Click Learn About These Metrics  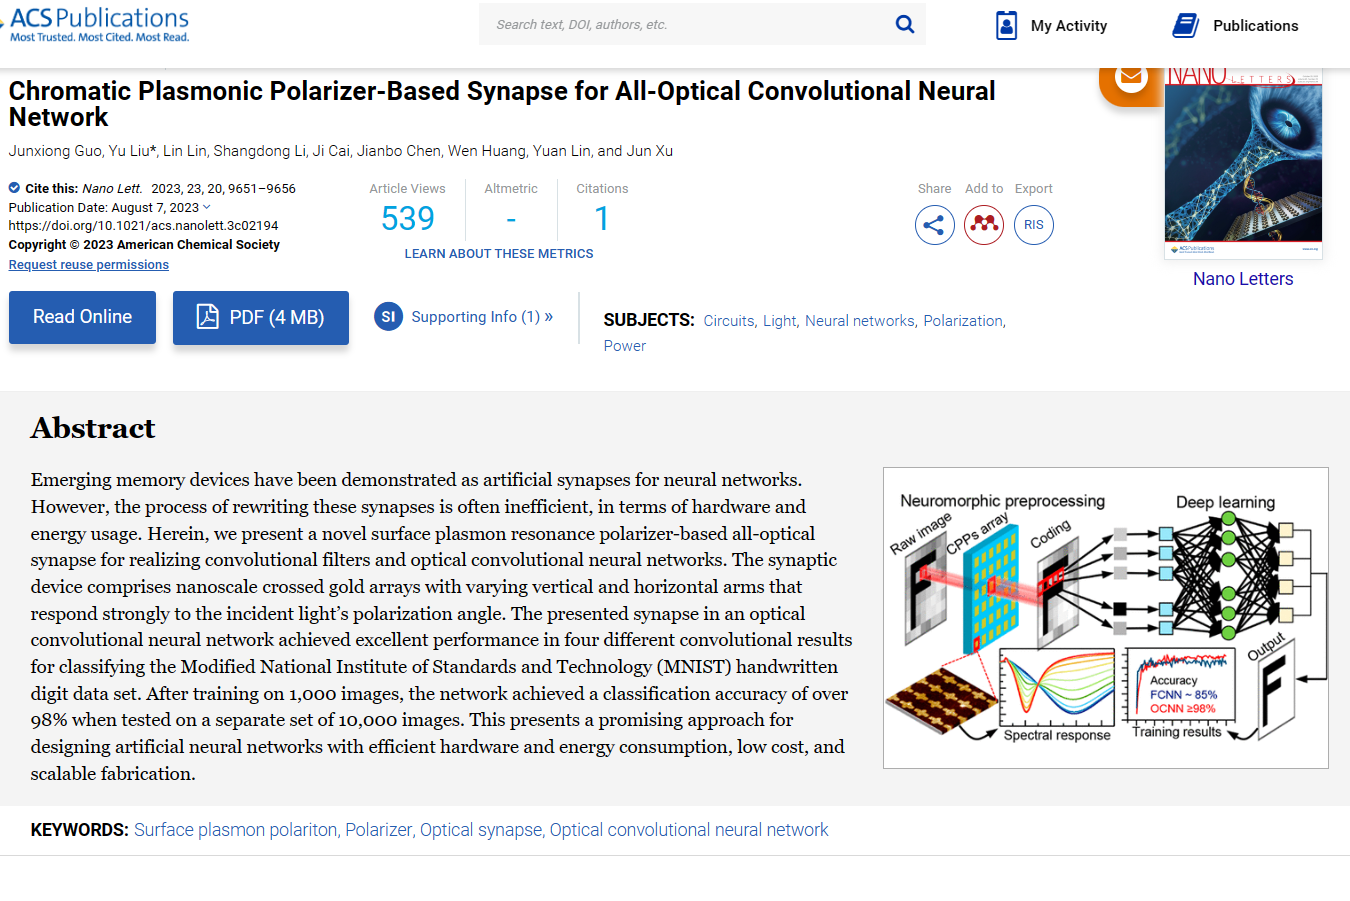(499, 254)
